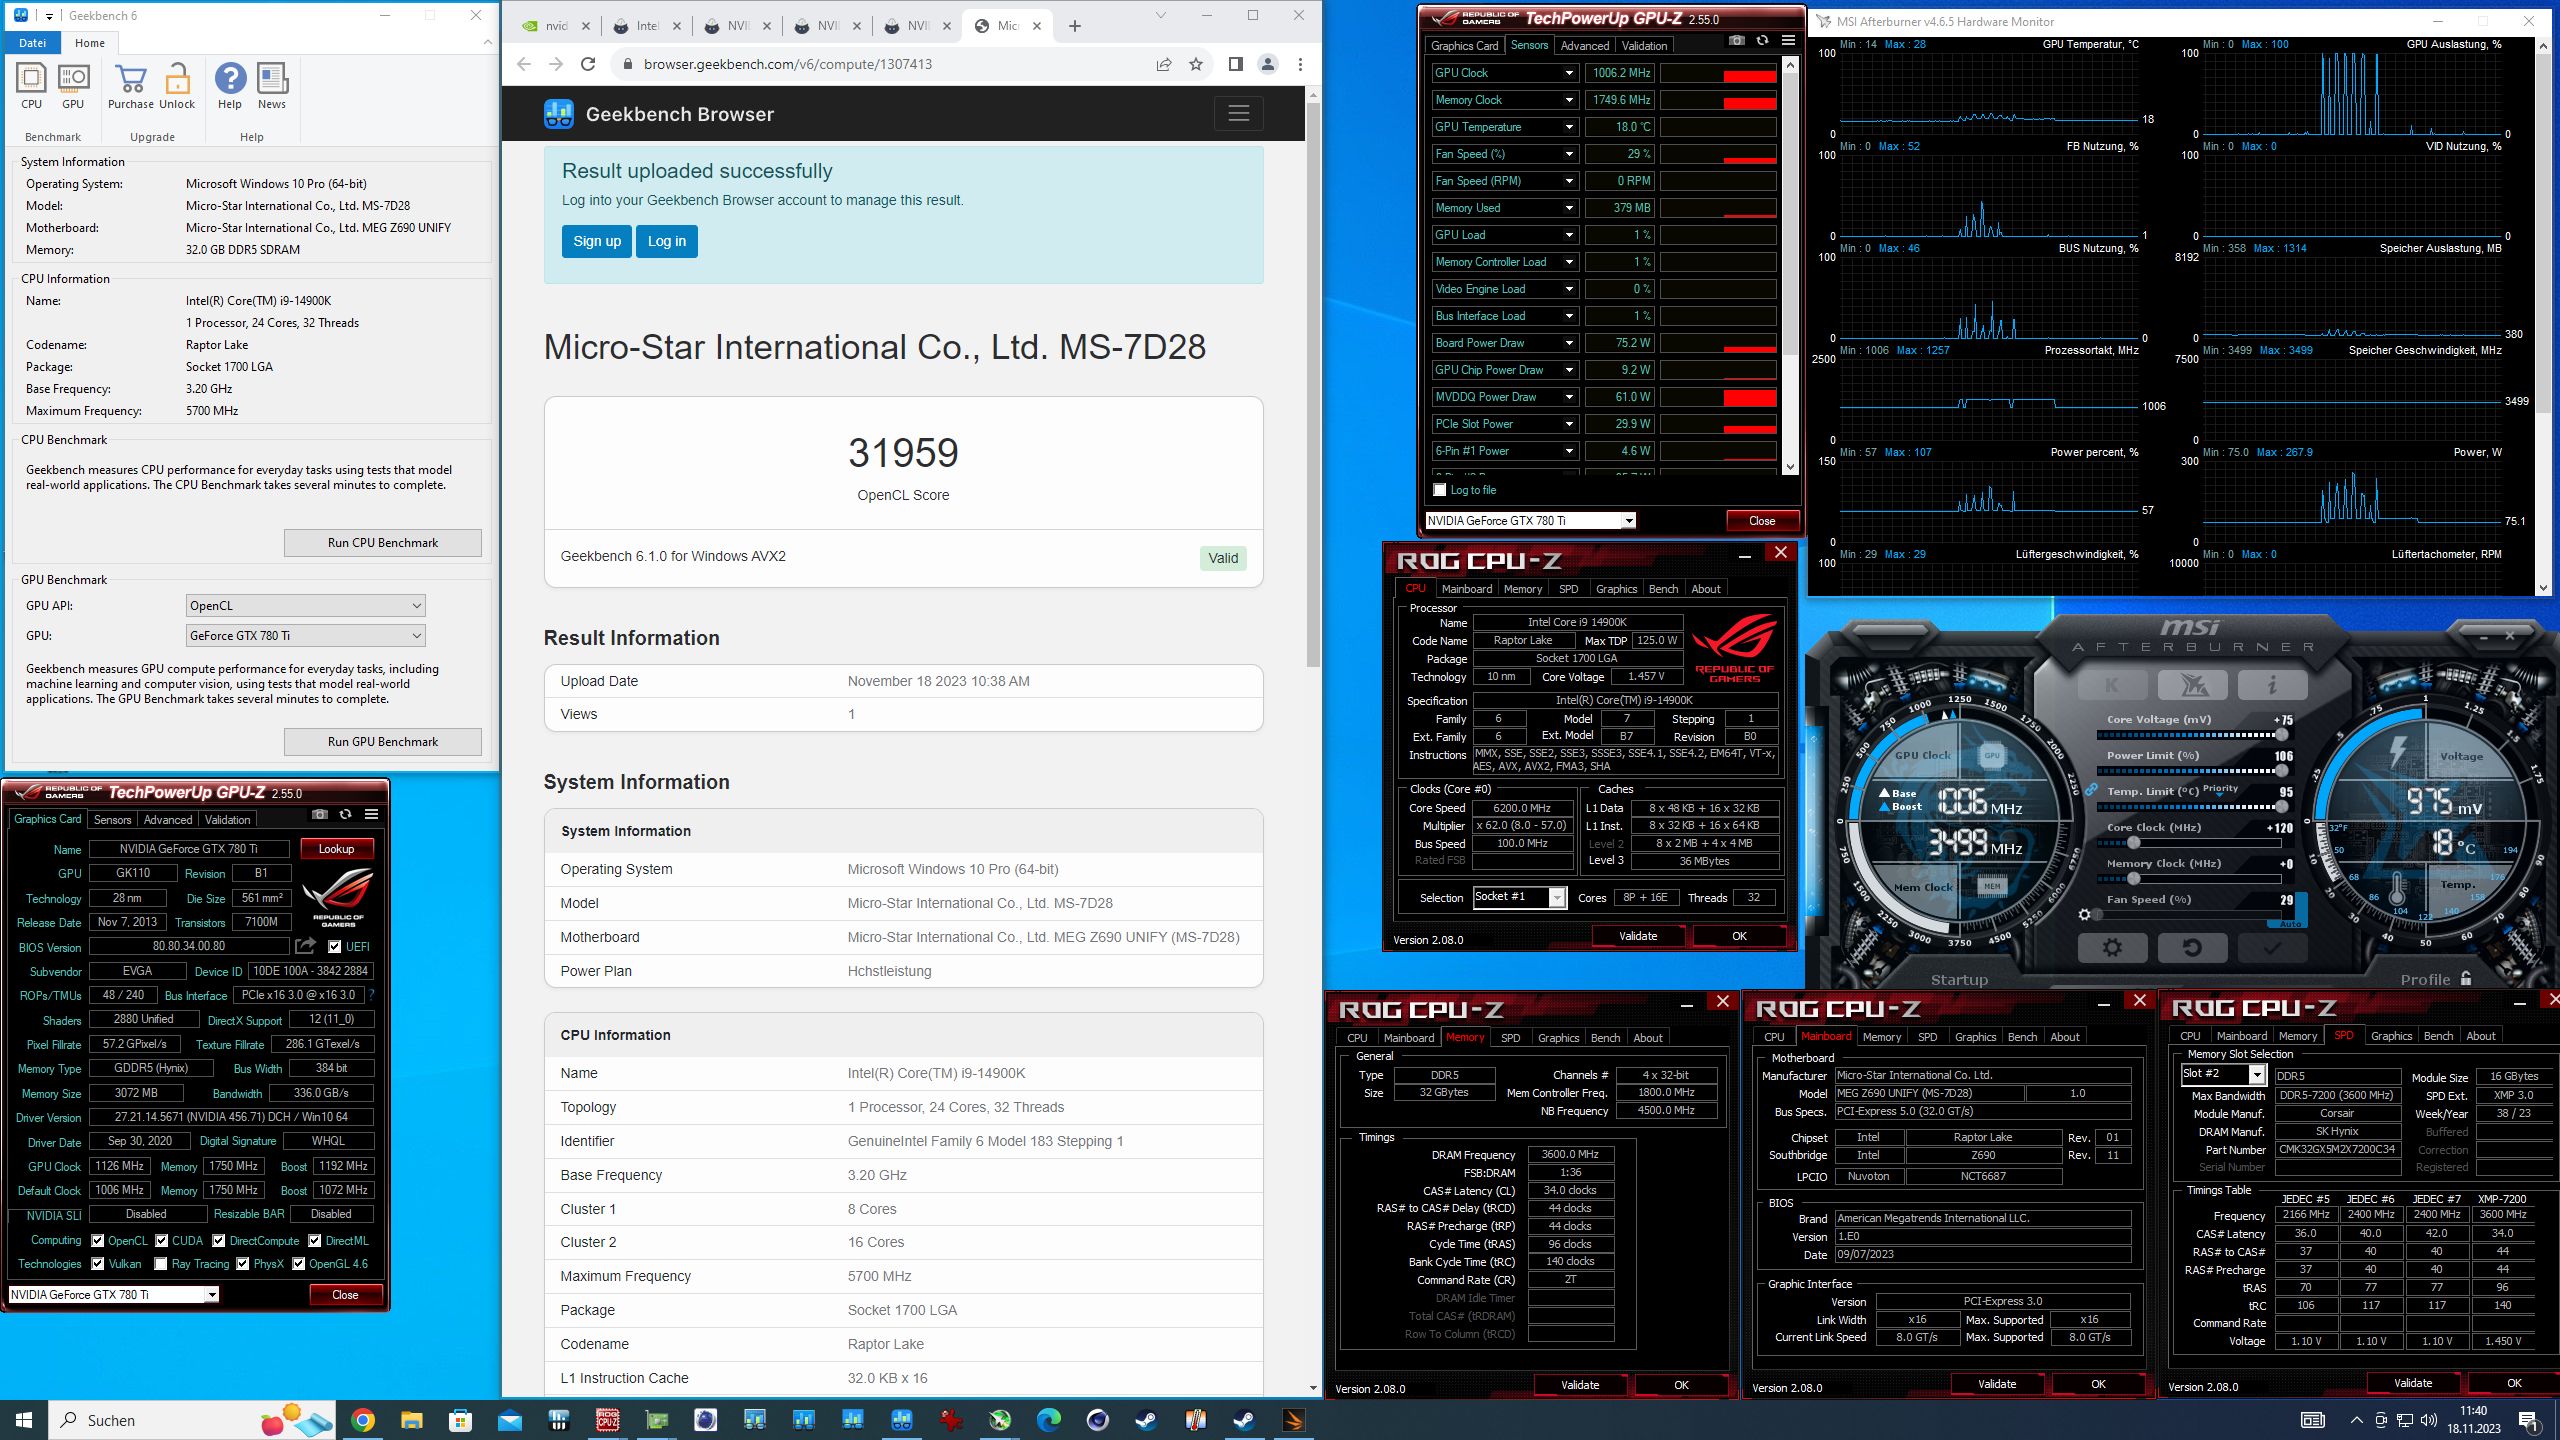Click the Run CPU Benchmark button
Screen dimensions: 2560x1440
[x=383, y=543]
